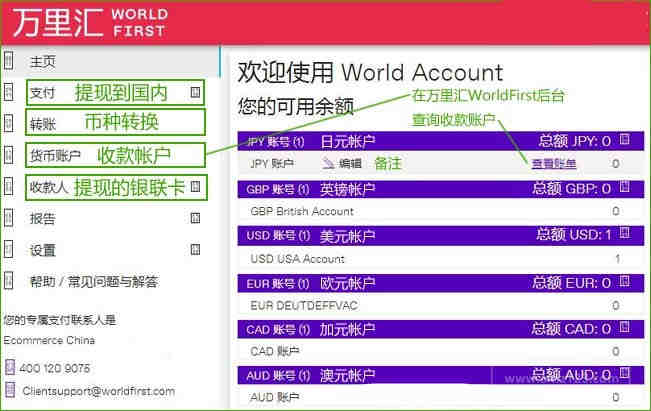Click the 您的可用余额 heading
Image resolution: width=651 pixels, height=411 pixels.
296,107
